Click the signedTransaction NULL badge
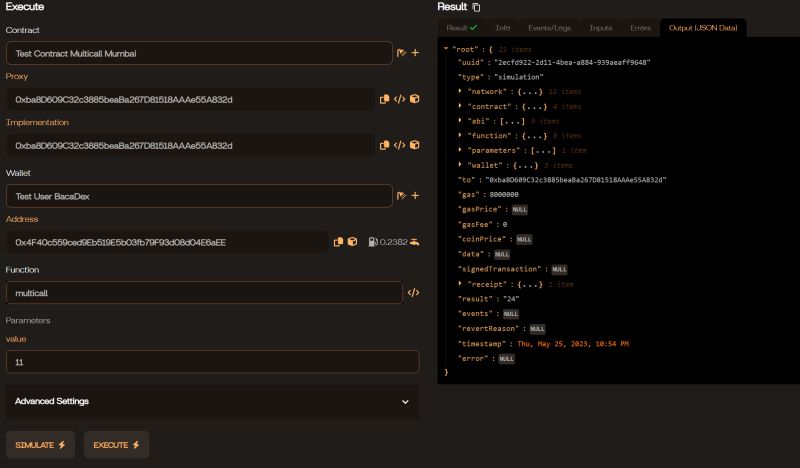 pyautogui.click(x=559, y=269)
